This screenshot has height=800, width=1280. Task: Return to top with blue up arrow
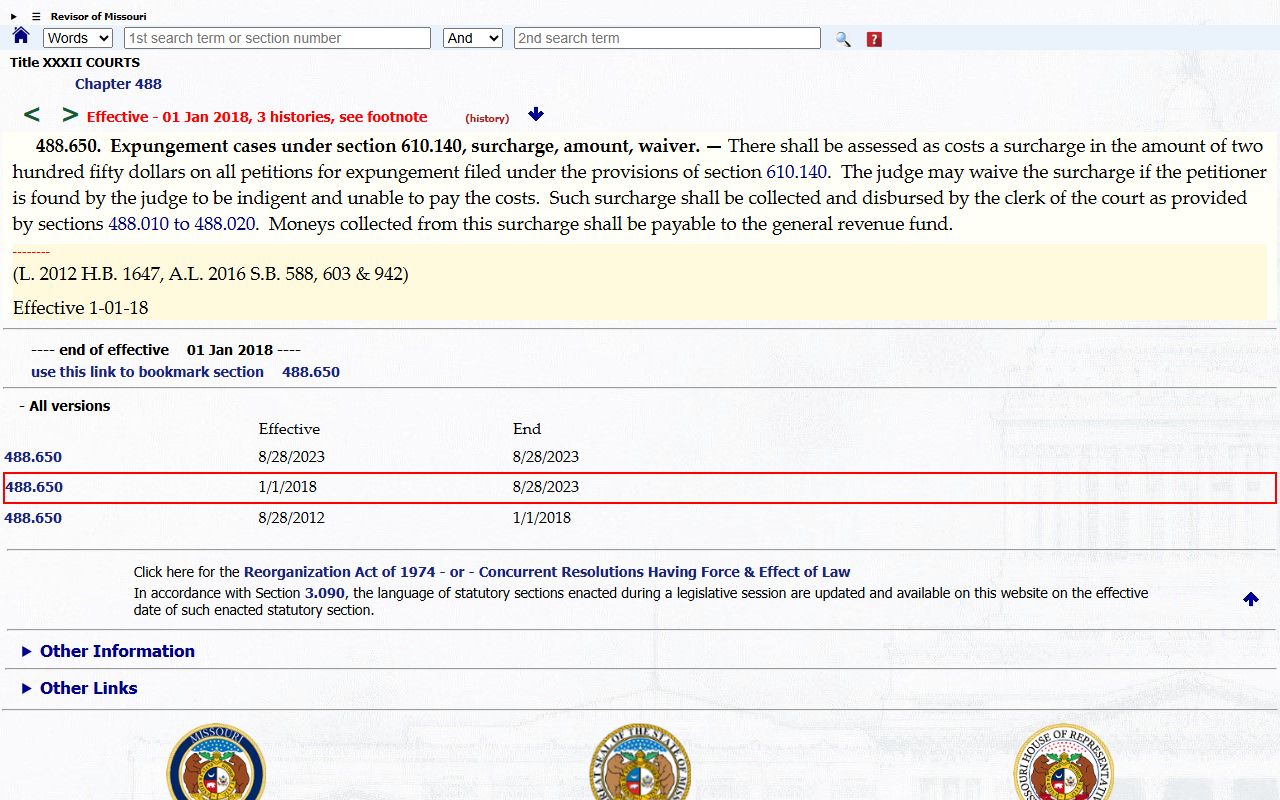(1251, 599)
